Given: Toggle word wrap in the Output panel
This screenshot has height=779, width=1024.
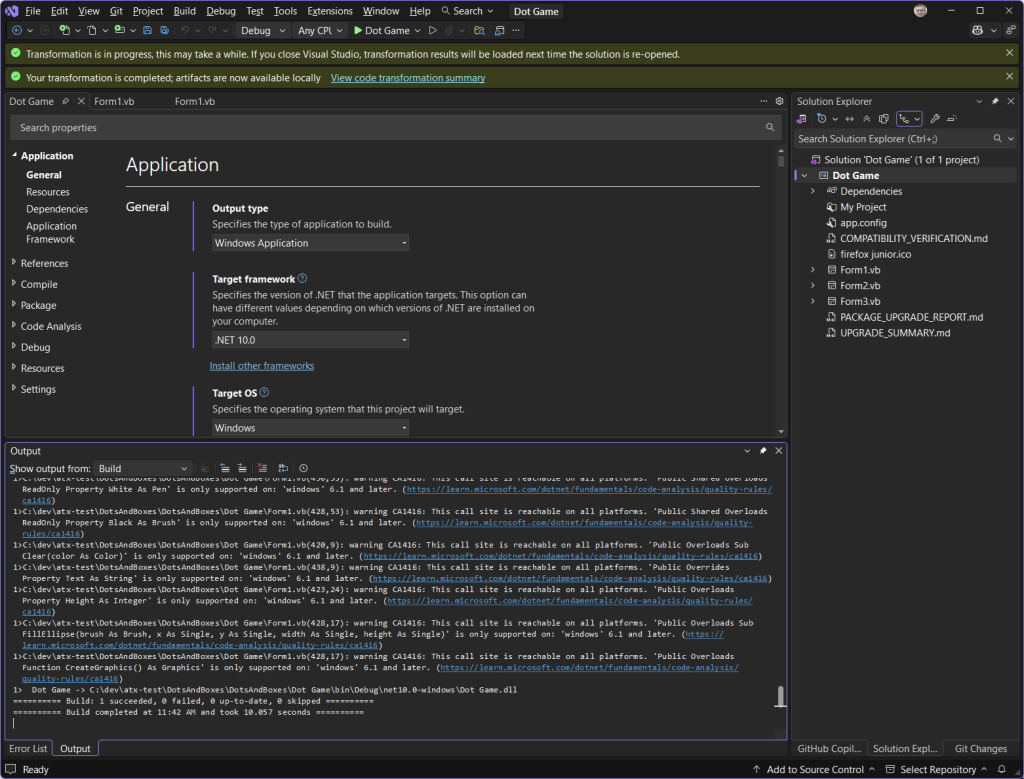Looking at the screenshot, I should tap(283, 467).
